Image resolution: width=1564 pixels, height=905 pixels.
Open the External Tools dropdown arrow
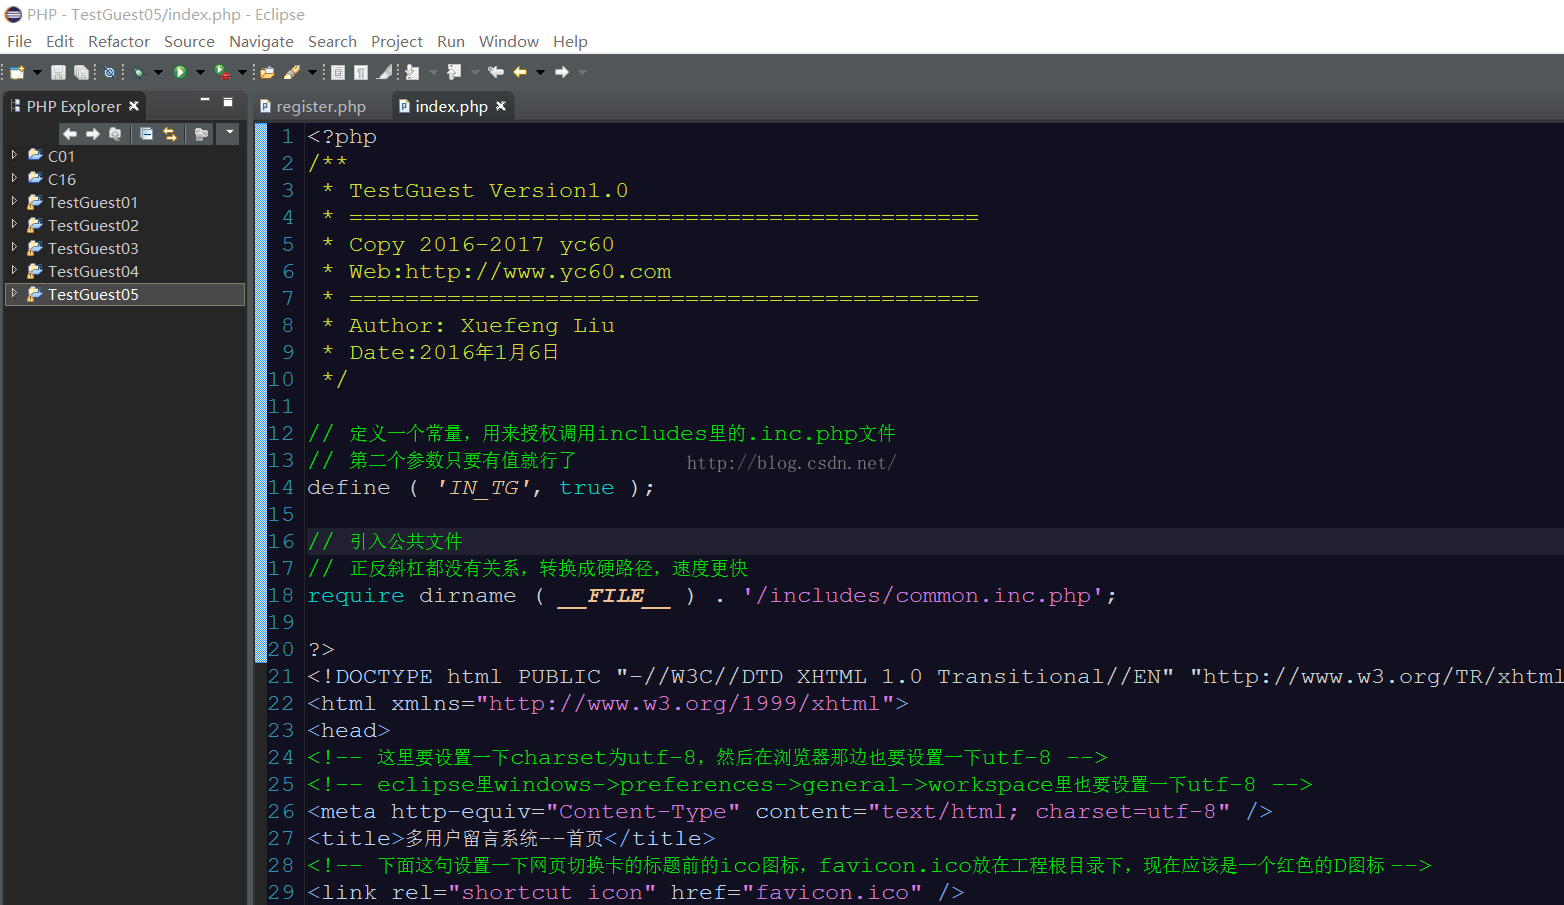242,72
